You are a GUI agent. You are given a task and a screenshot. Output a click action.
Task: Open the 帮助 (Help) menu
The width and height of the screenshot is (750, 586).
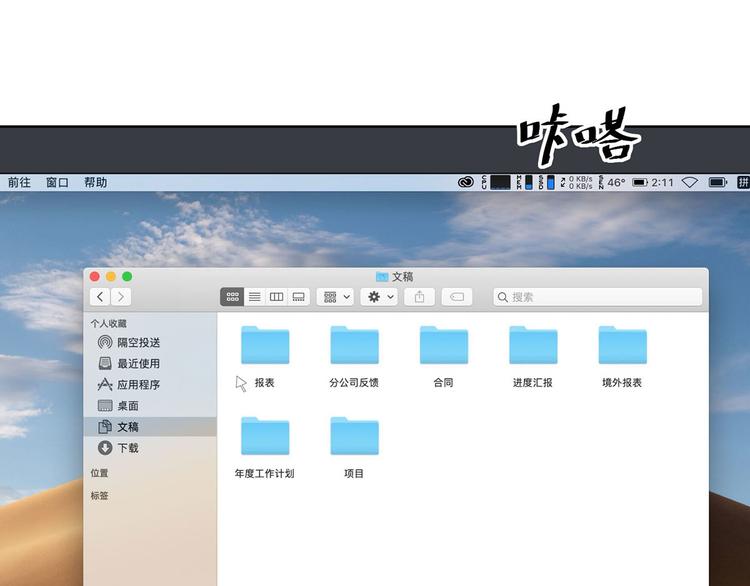[95, 183]
